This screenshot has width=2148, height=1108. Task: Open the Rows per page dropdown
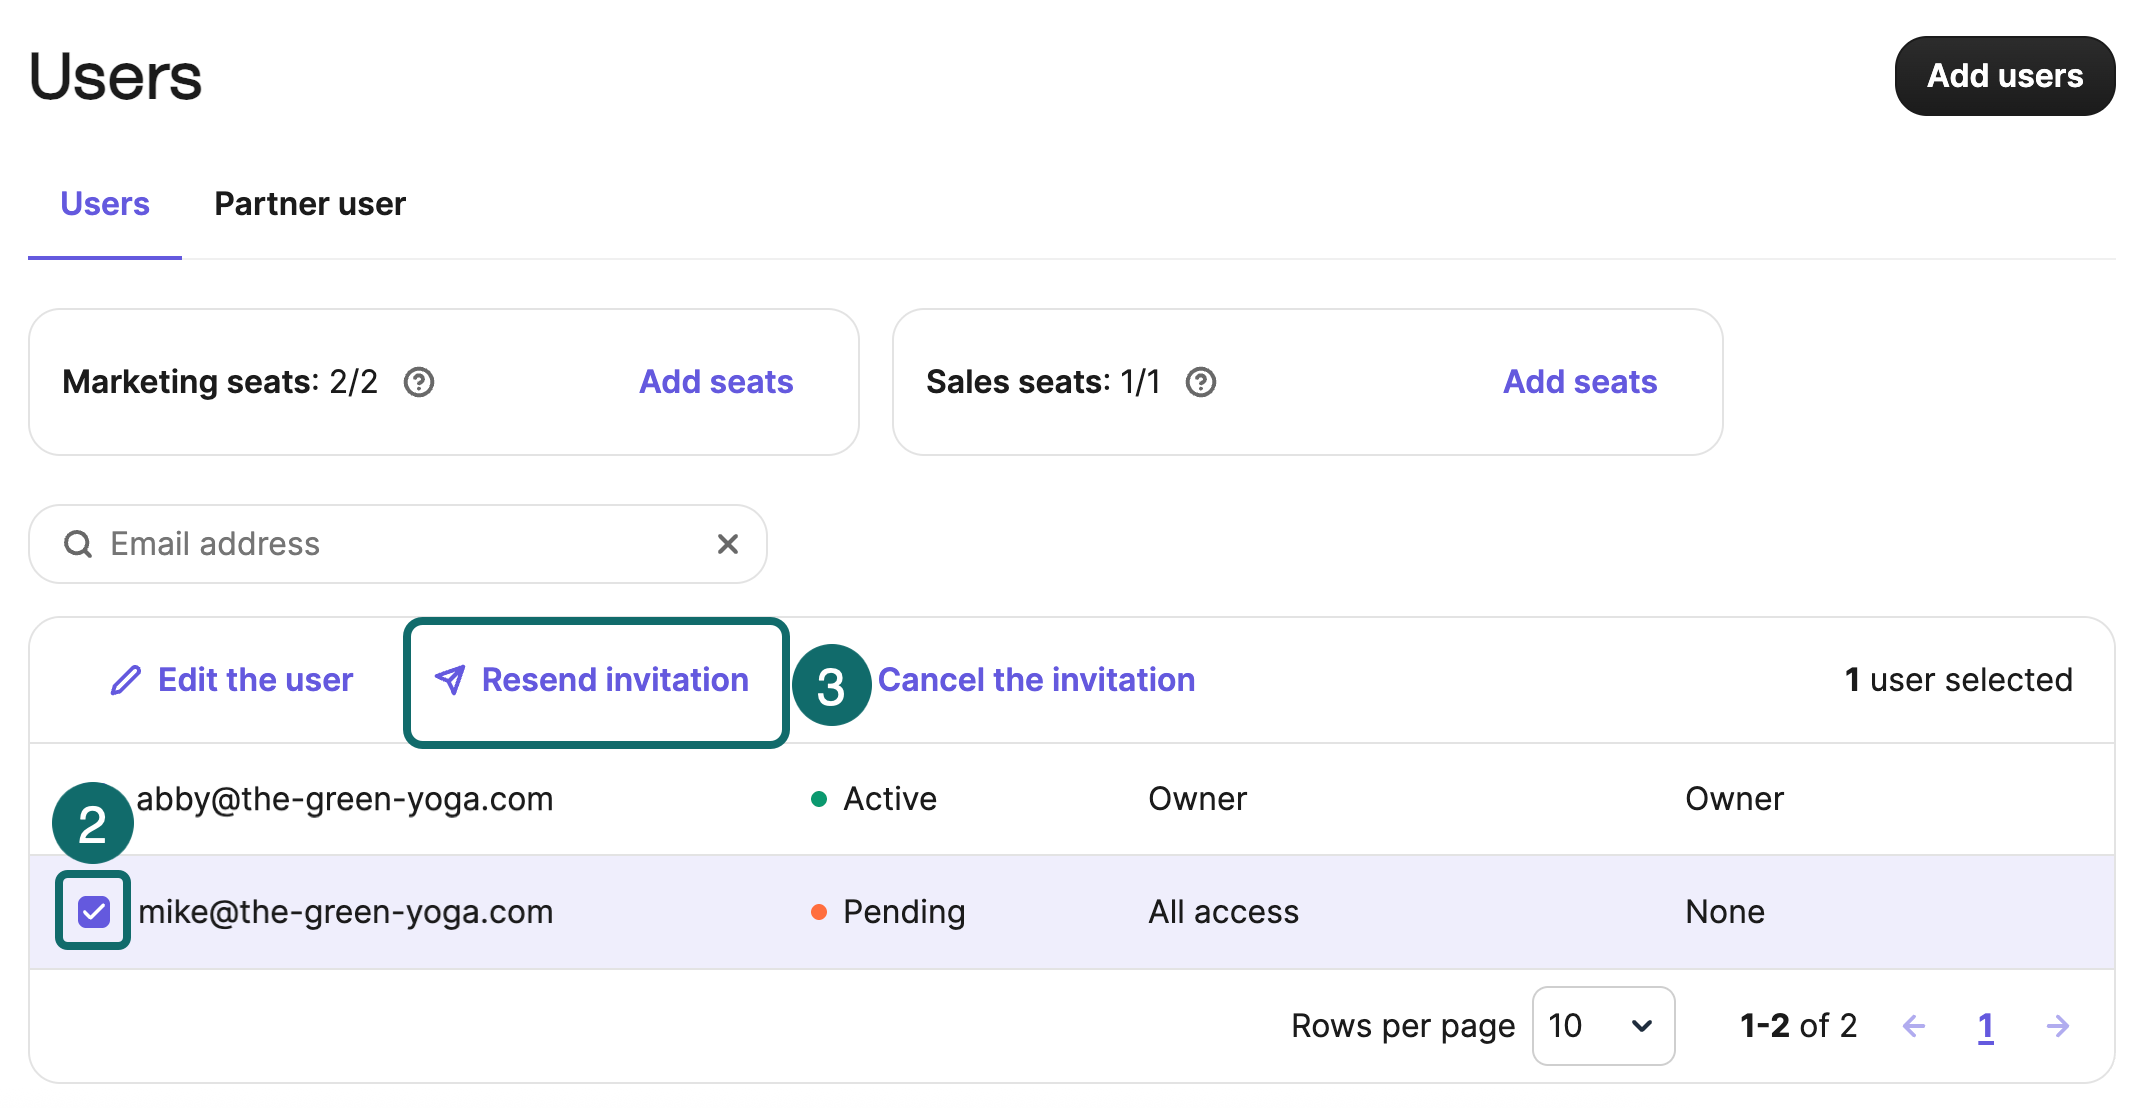[1603, 1026]
